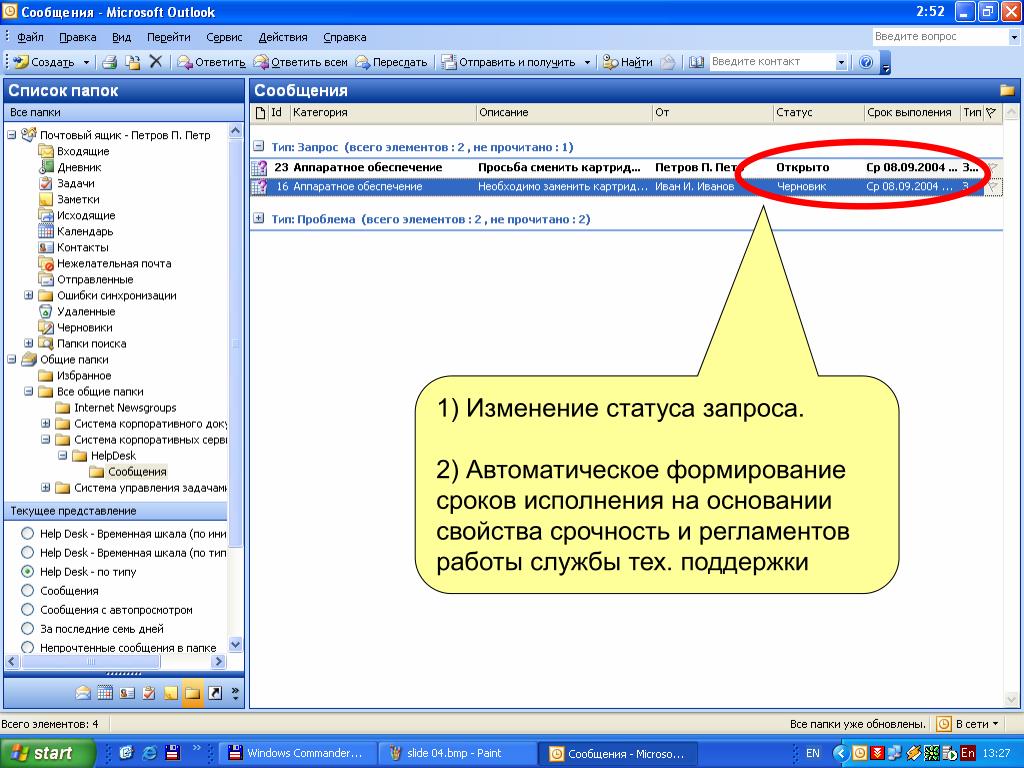This screenshot has height=768, width=1024.
Task: Open the Входящие folder
Action: [83, 151]
